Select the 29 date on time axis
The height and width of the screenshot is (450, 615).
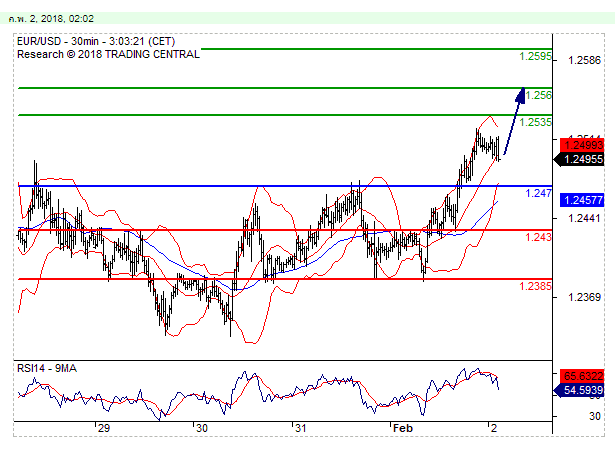tap(103, 428)
